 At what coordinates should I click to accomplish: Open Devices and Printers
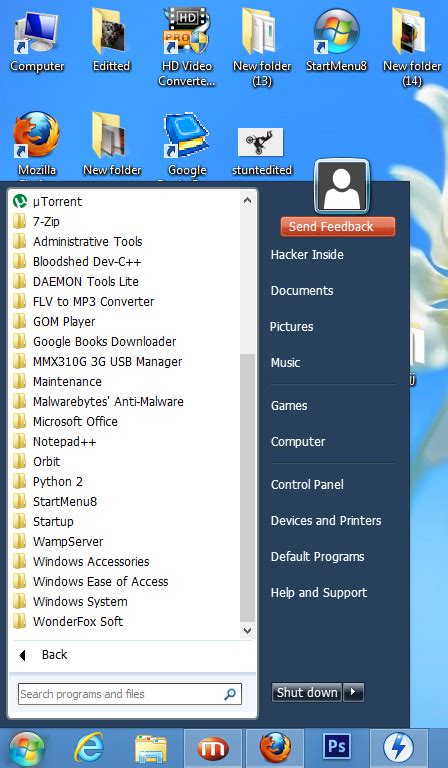click(x=326, y=521)
